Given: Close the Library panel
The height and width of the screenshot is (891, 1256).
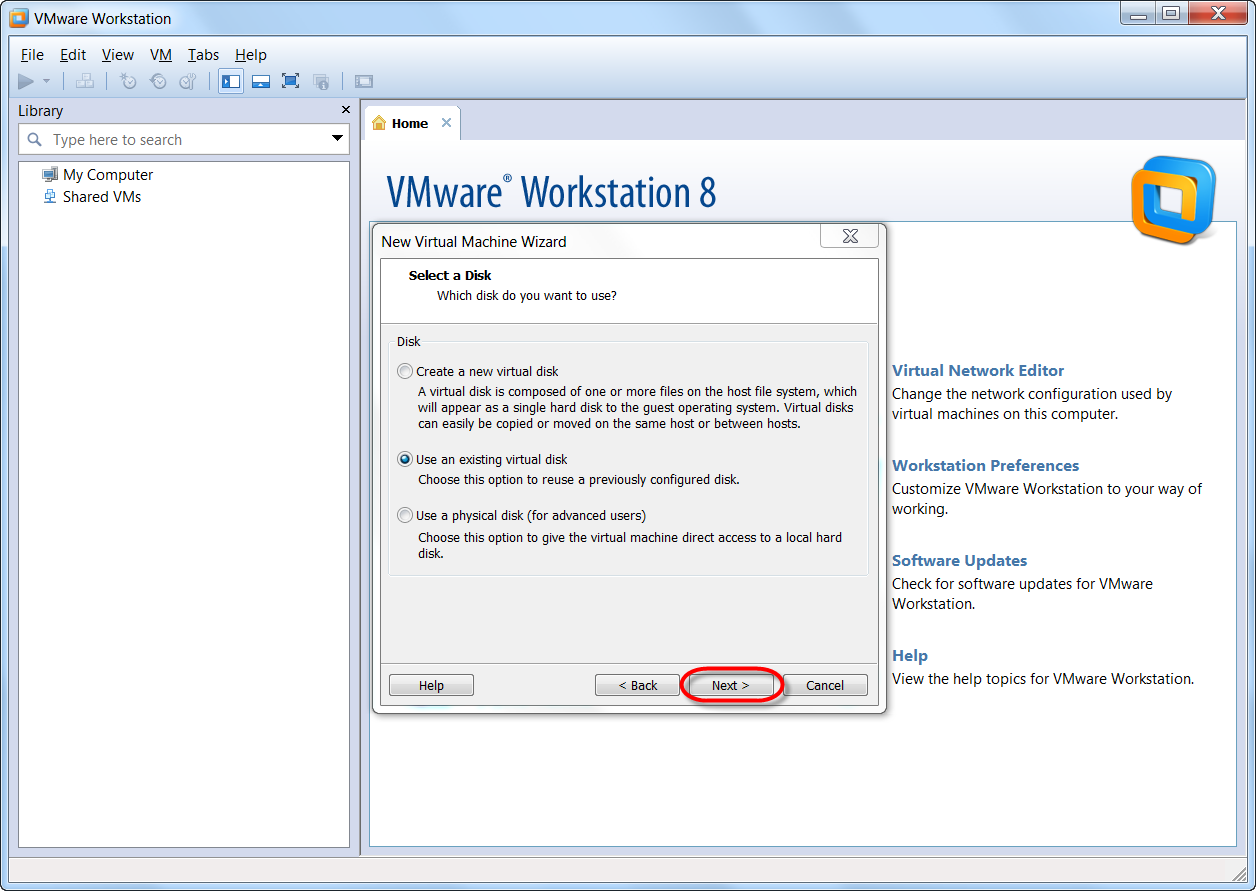Looking at the screenshot, I should tap(346, 110).
